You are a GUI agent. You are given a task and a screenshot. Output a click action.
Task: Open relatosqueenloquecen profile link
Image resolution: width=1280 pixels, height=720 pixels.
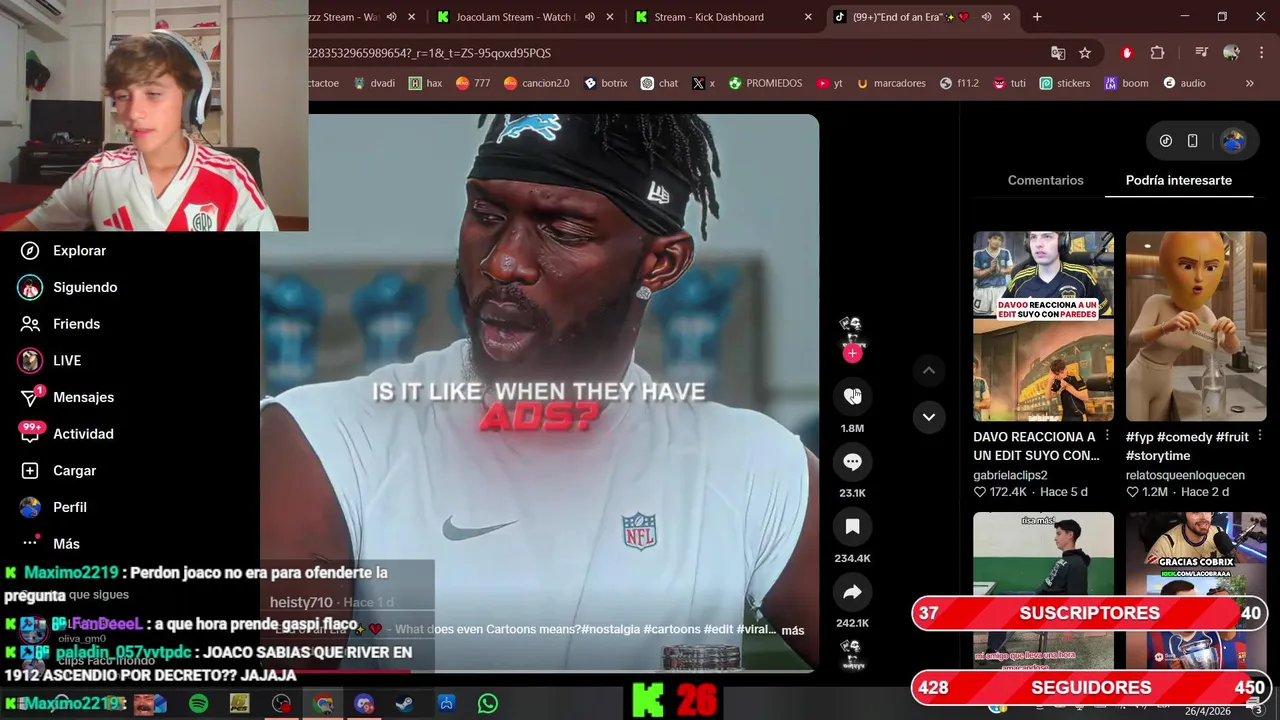pos(1185,475)
